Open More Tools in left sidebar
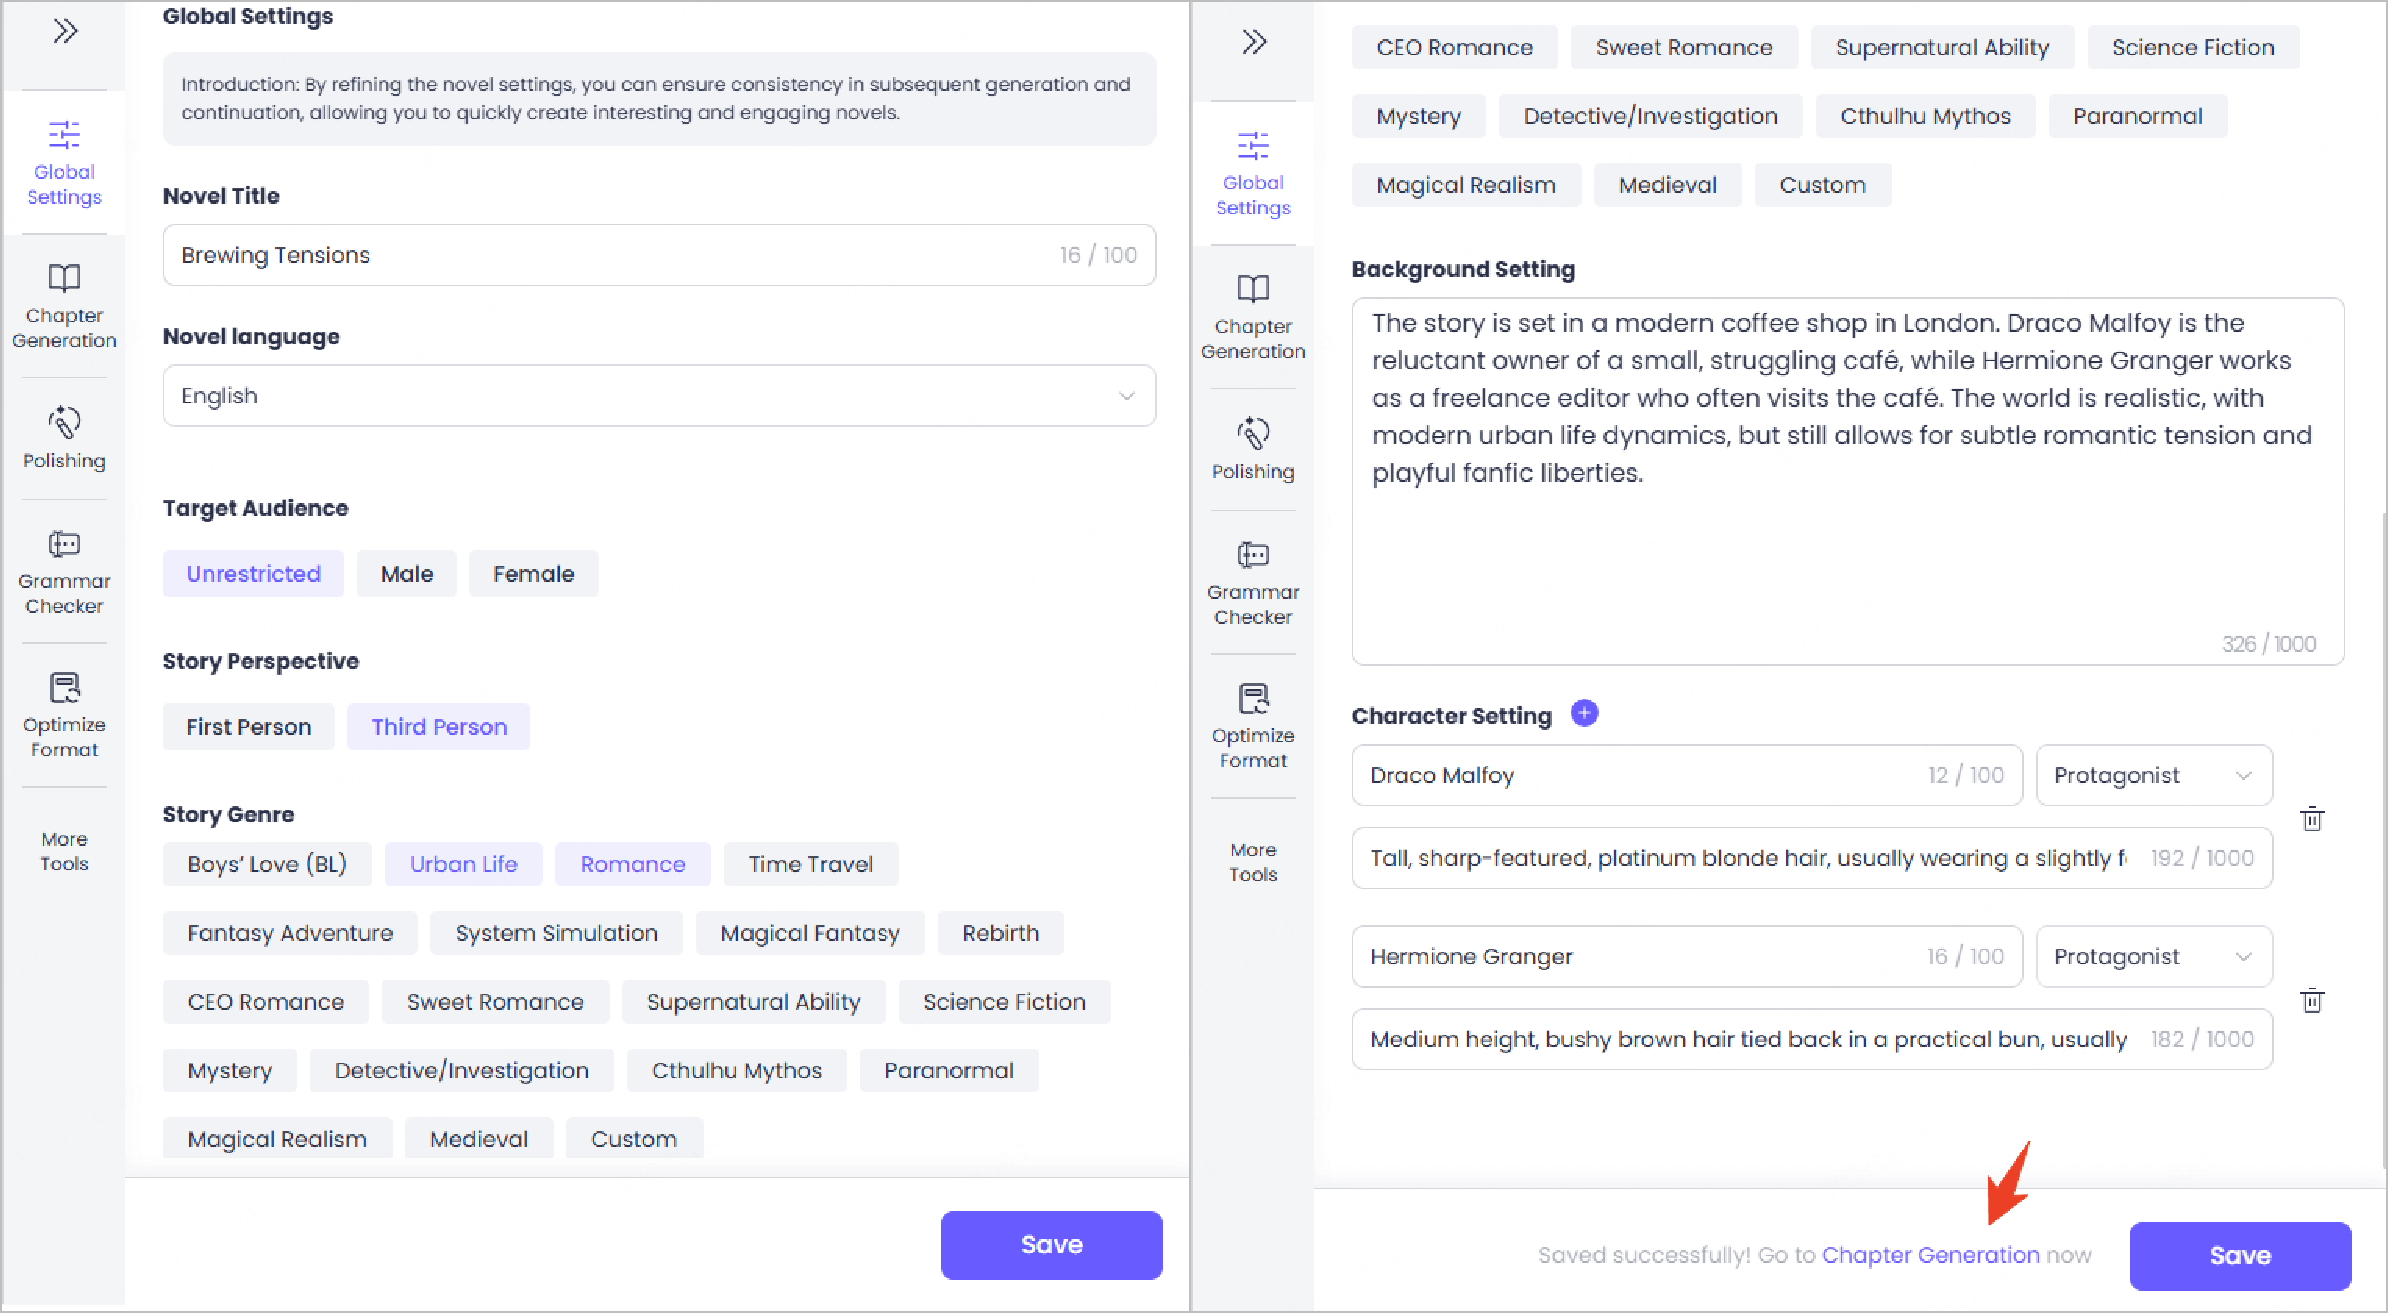Viewport: 2388px width, 1313px height. click(x=64, y=850)
